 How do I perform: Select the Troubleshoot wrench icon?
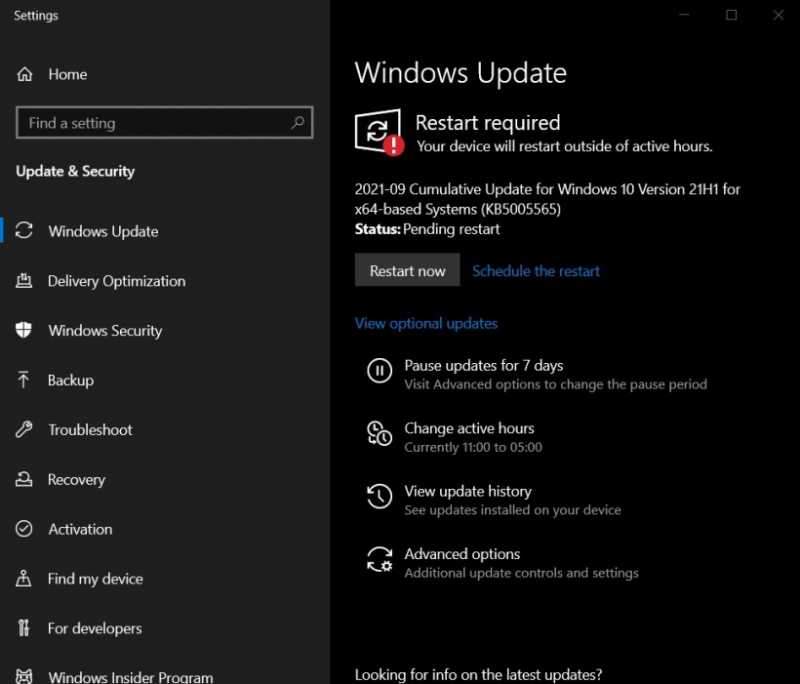(x=24, y=430)
